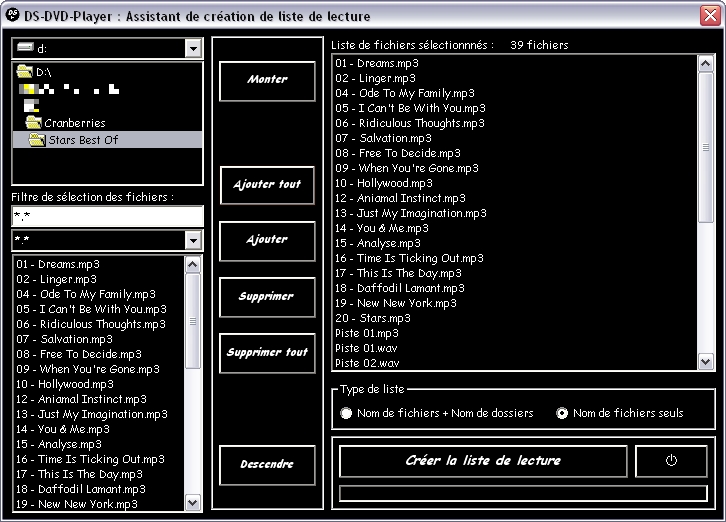Select Nom de fichiers + Nom de dossiers option
This screenshot has width=726, height=522.
point(347,413)
